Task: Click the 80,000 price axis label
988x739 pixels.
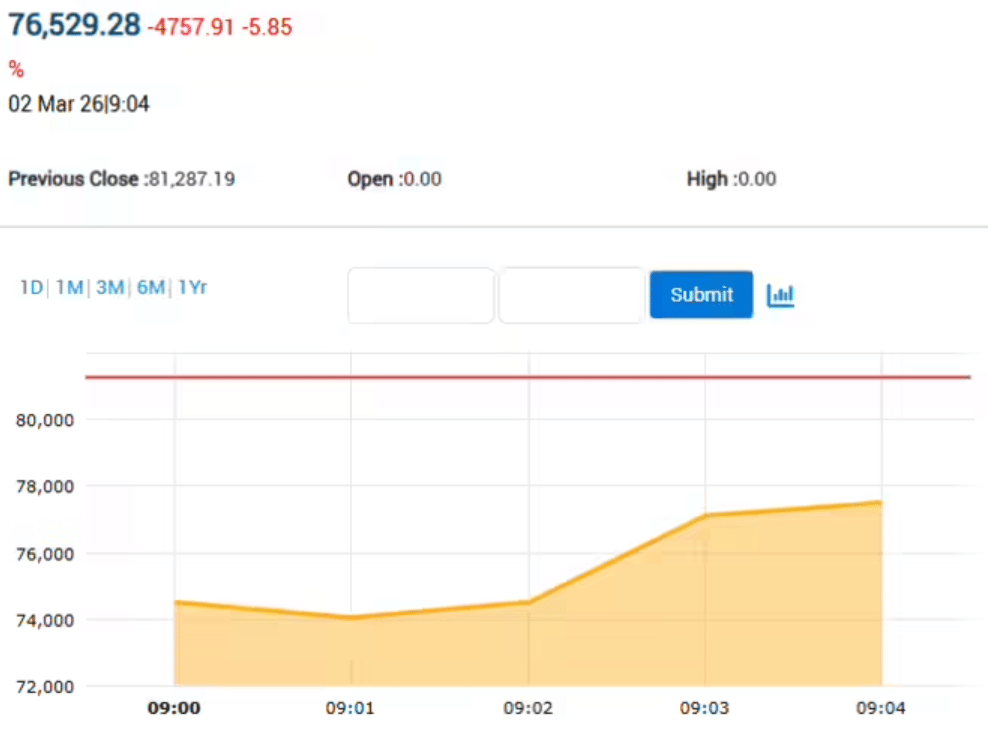Action: [x=46, y=420]
